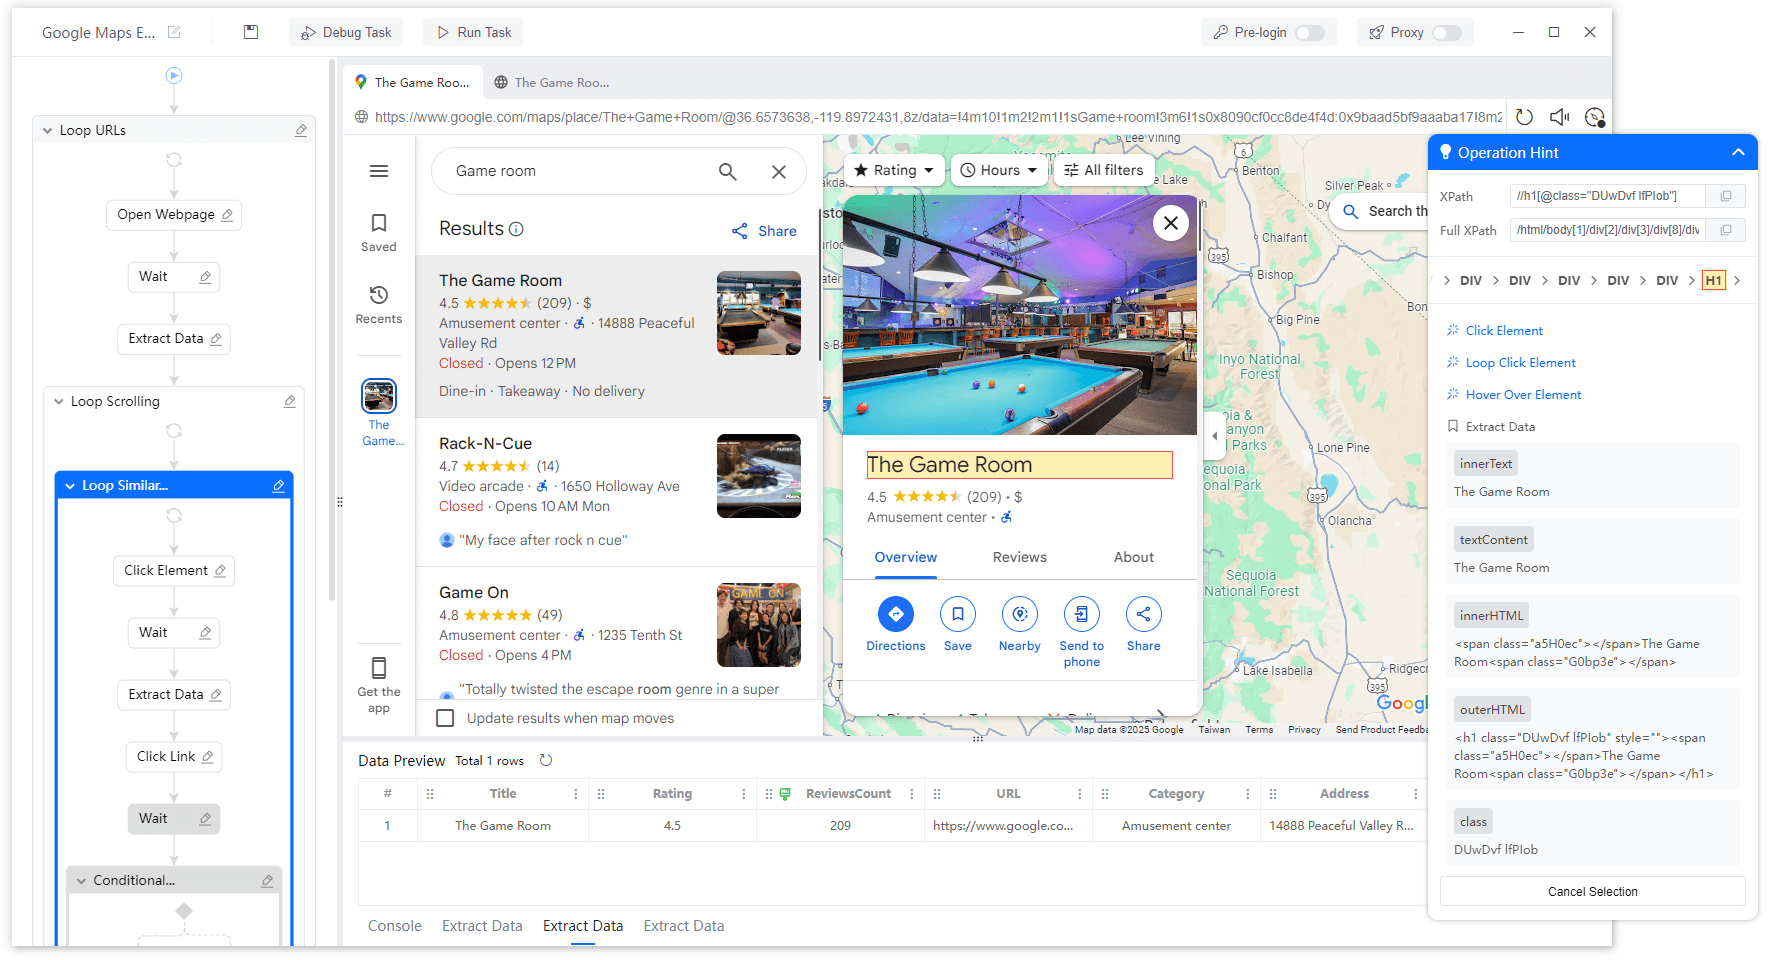Click the ReviewsCount column header

click(848, 794)
